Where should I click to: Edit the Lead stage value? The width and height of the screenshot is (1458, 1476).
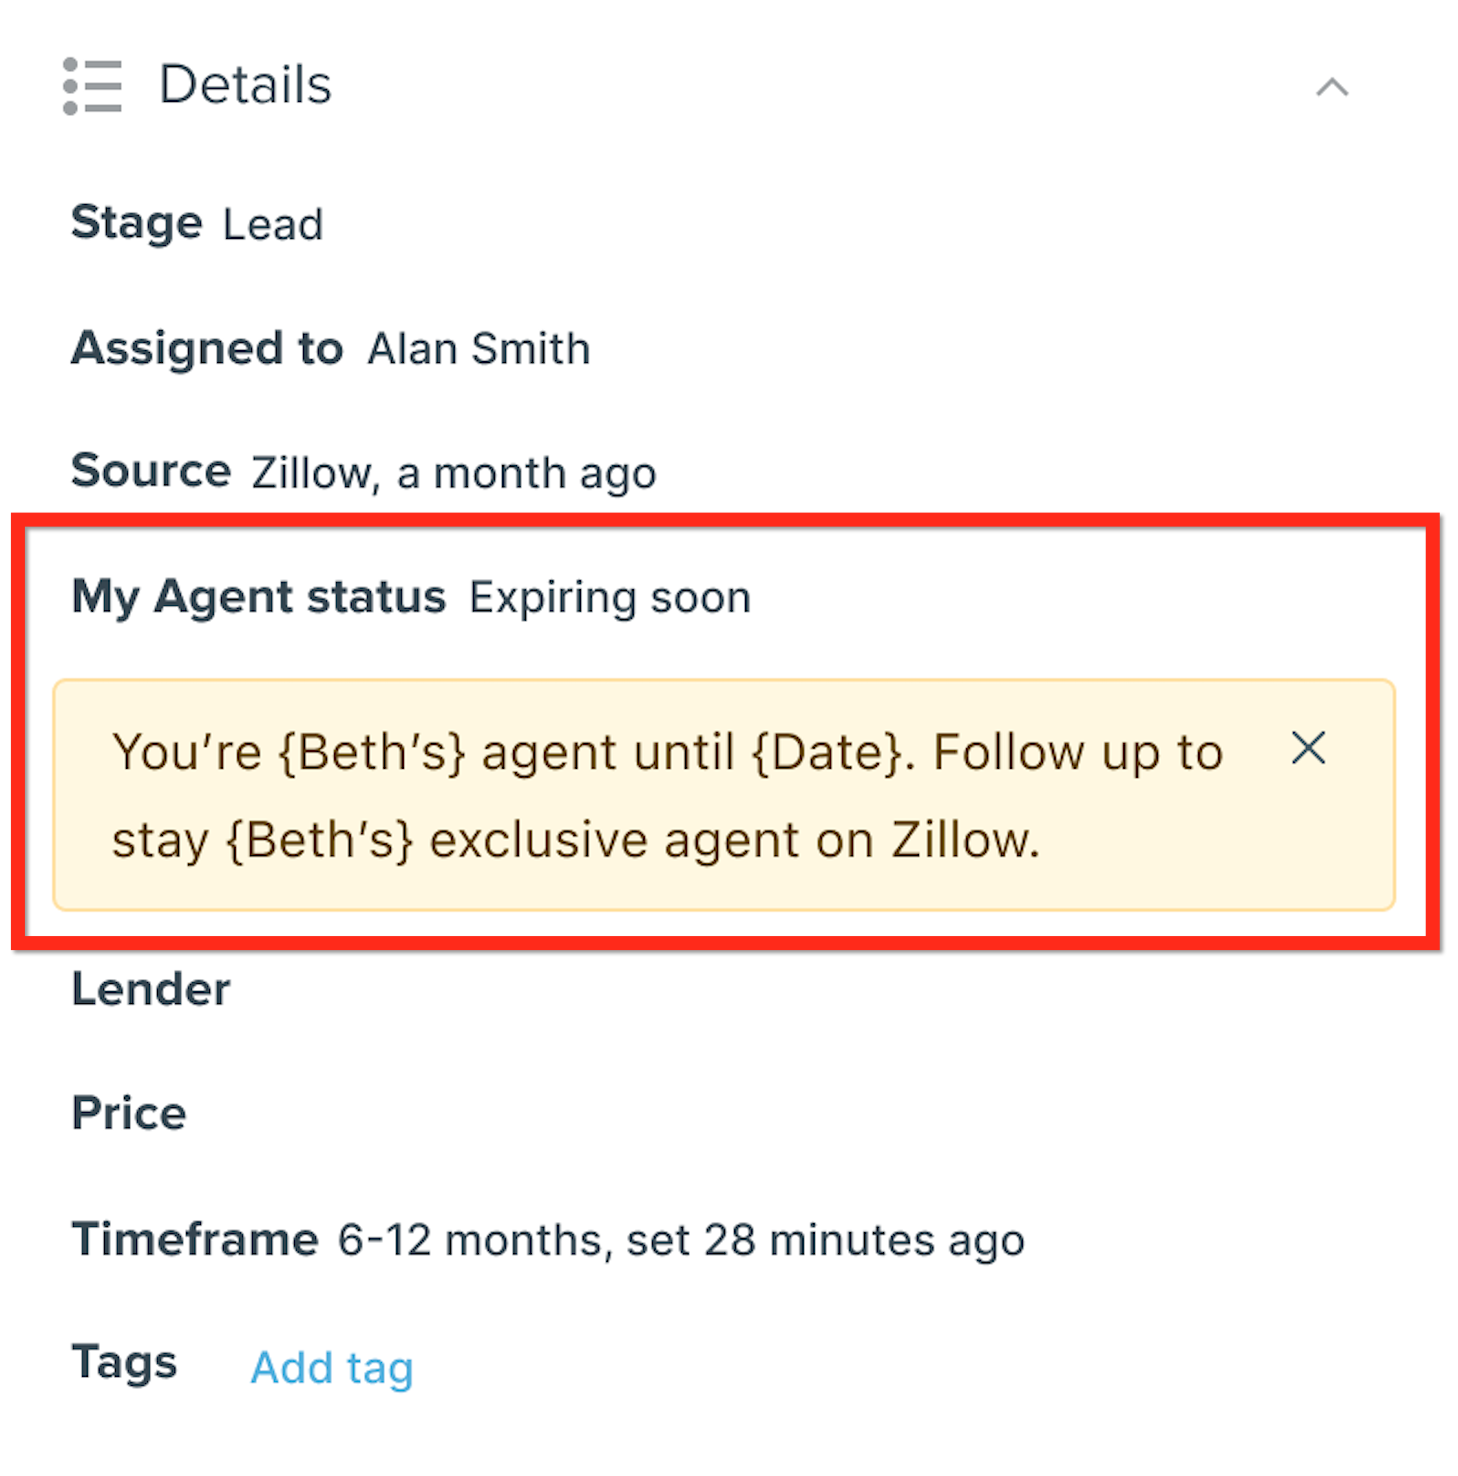(273, 225)
